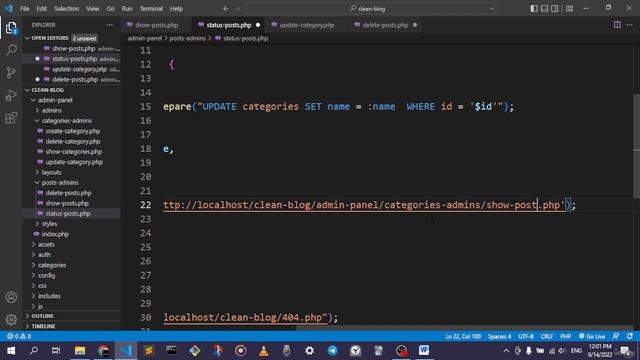Screen dimensions: 640x360
Task: Switch to the delete-posts.php tab
Action: tap(385, 25)
